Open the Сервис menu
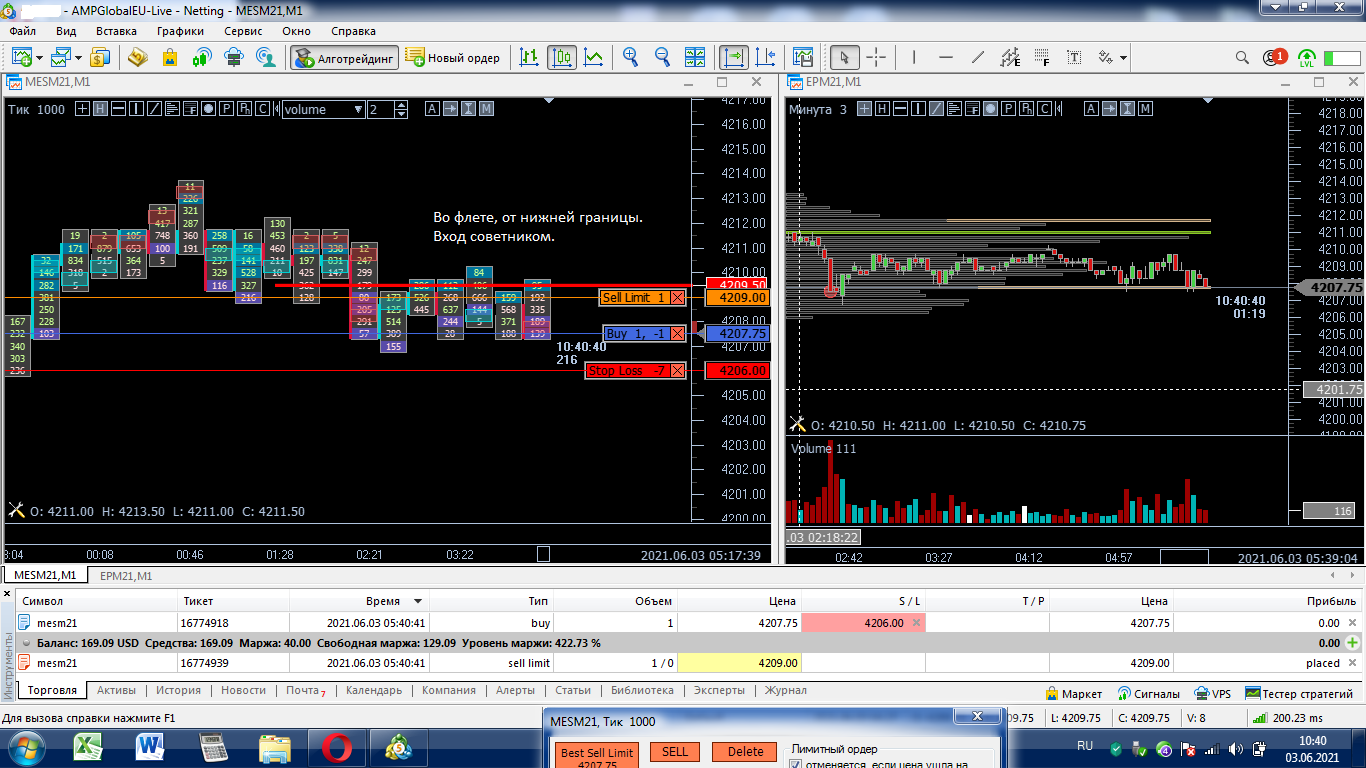The width and height of the screenshot is (1366, 768). point(243,31)
